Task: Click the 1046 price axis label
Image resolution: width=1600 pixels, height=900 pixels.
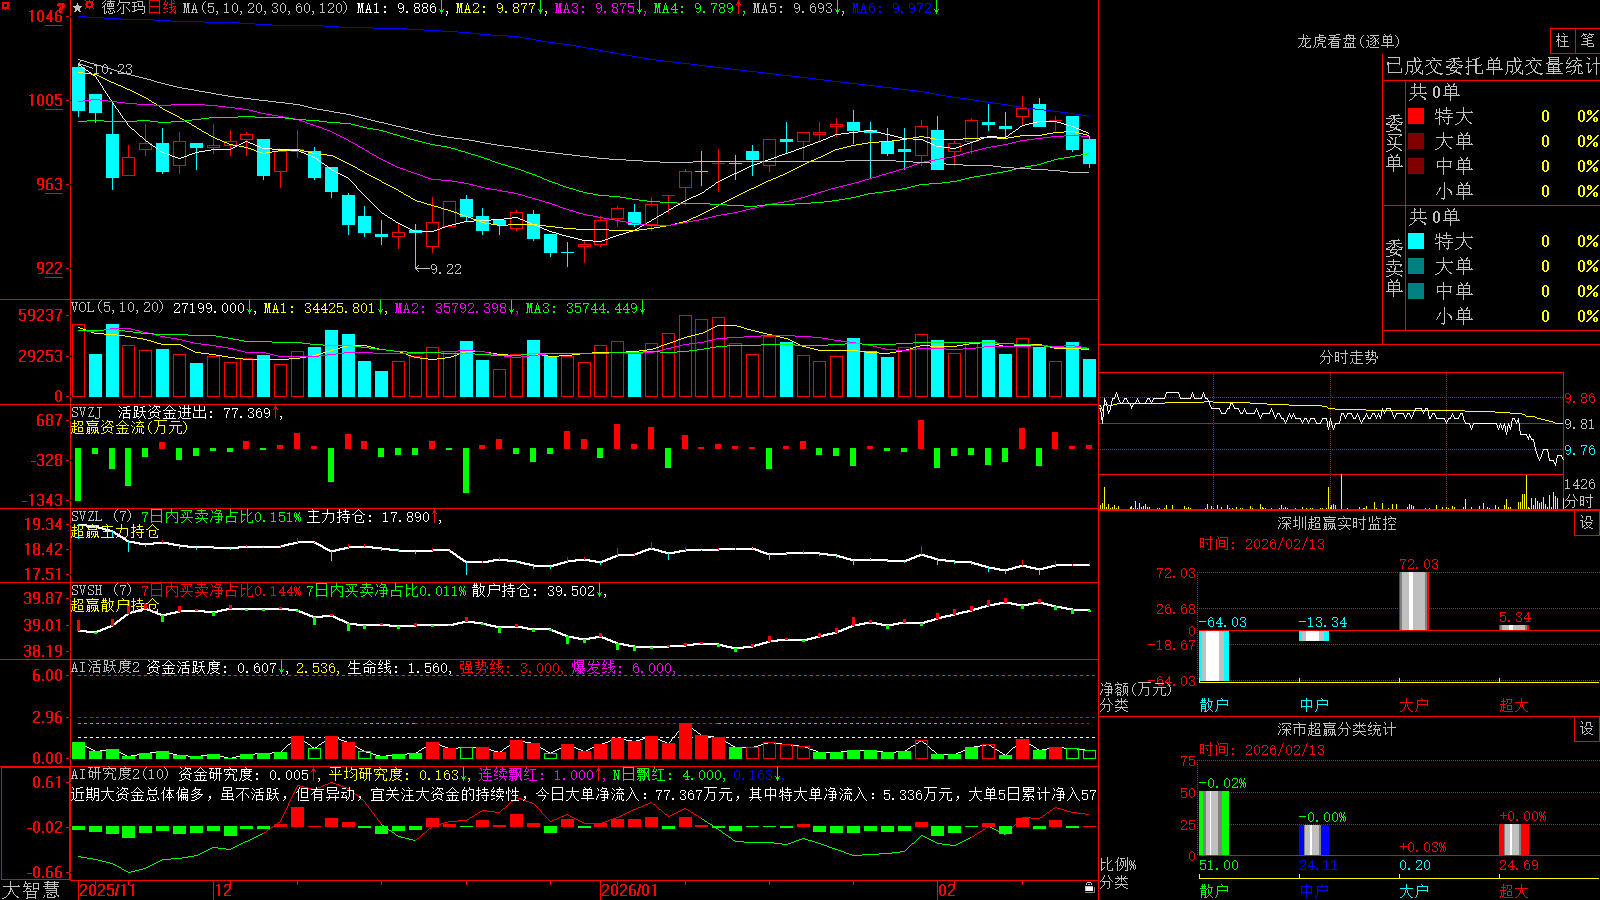Action: click(x=45, y=16)
